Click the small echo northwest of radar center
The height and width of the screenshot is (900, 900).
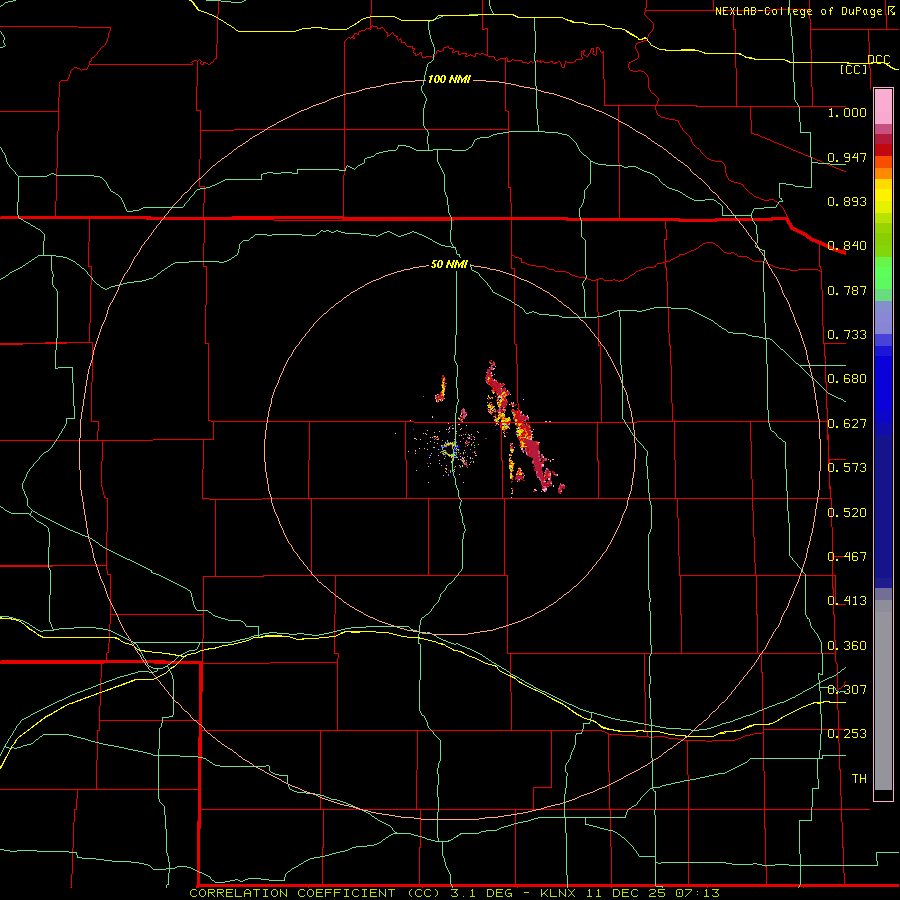coord(441,389)
